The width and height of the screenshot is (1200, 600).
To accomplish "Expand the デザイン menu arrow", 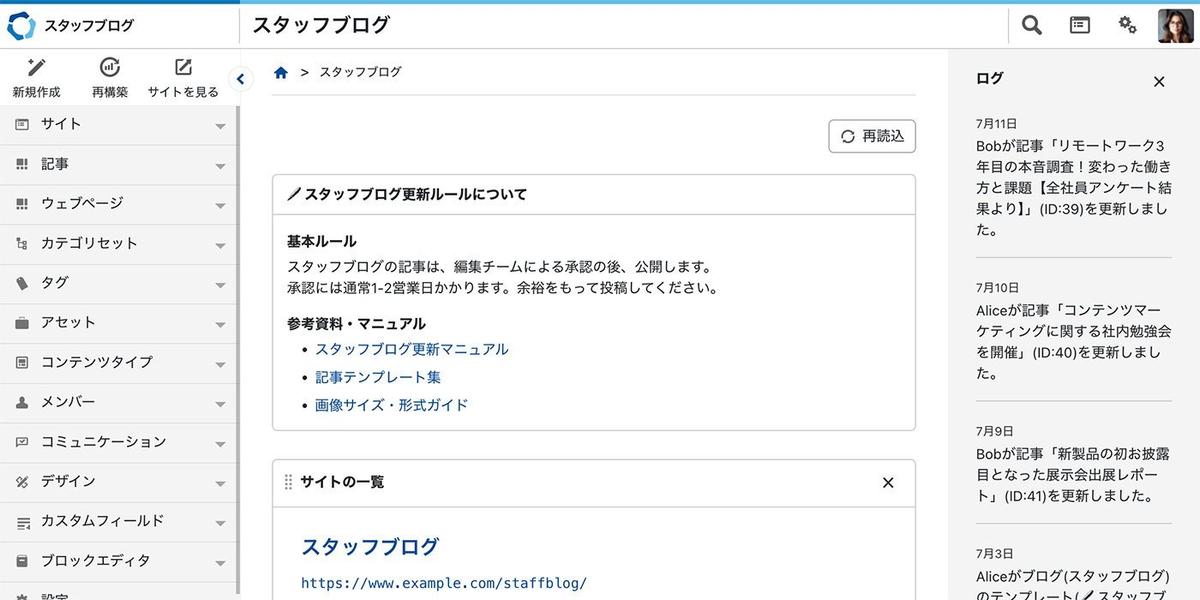I will pyautogui.click(x=220, y=484).
